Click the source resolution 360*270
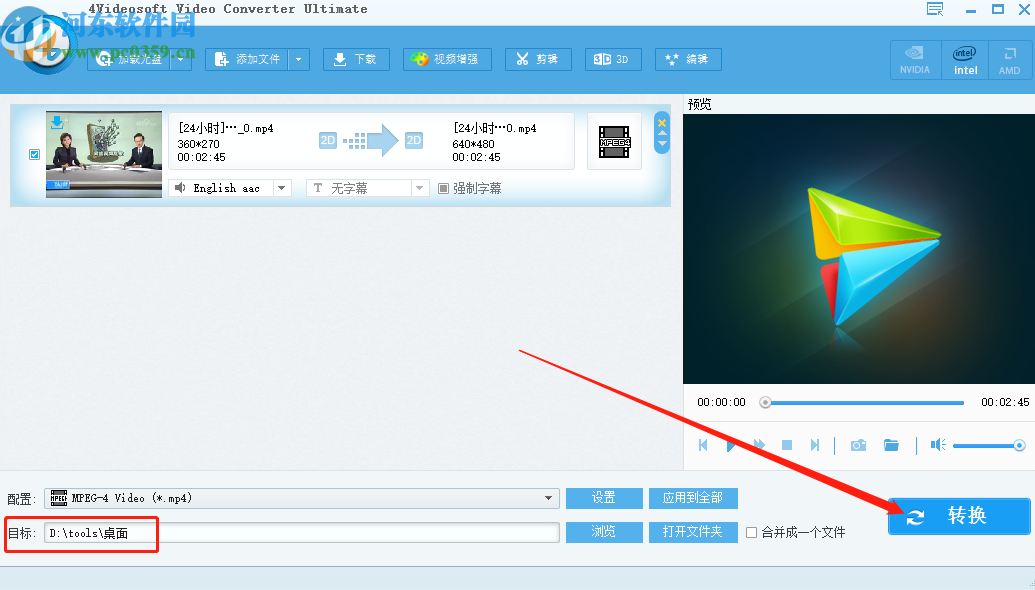 pos(199,144)
